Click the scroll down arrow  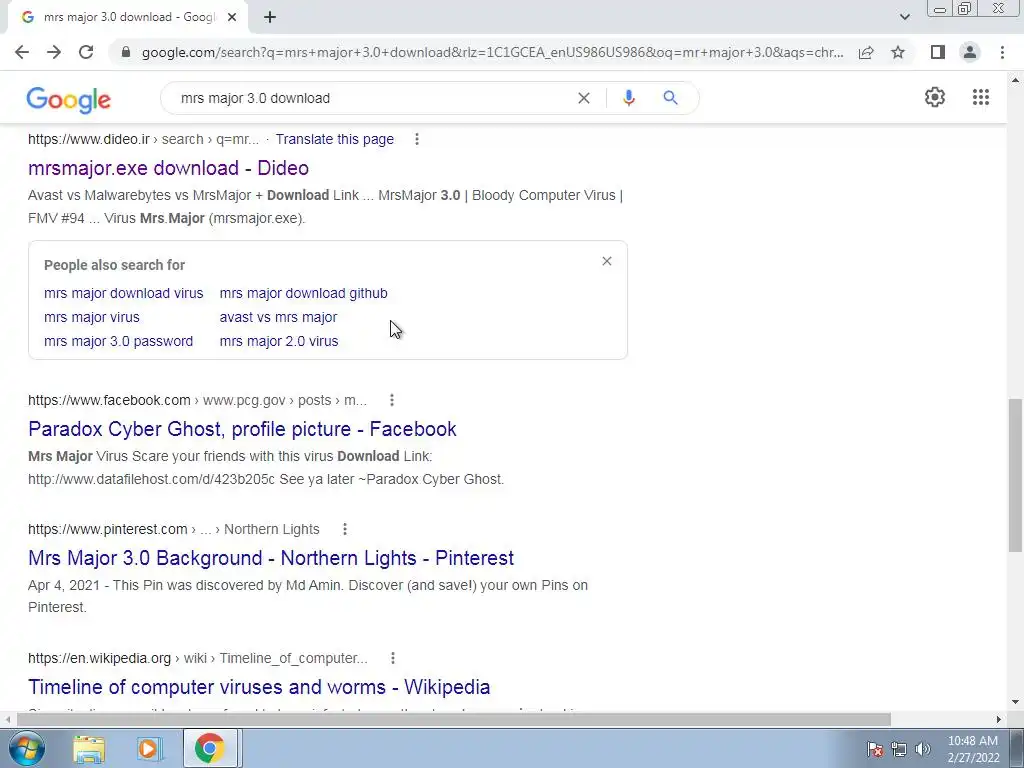coord(1015,702)
